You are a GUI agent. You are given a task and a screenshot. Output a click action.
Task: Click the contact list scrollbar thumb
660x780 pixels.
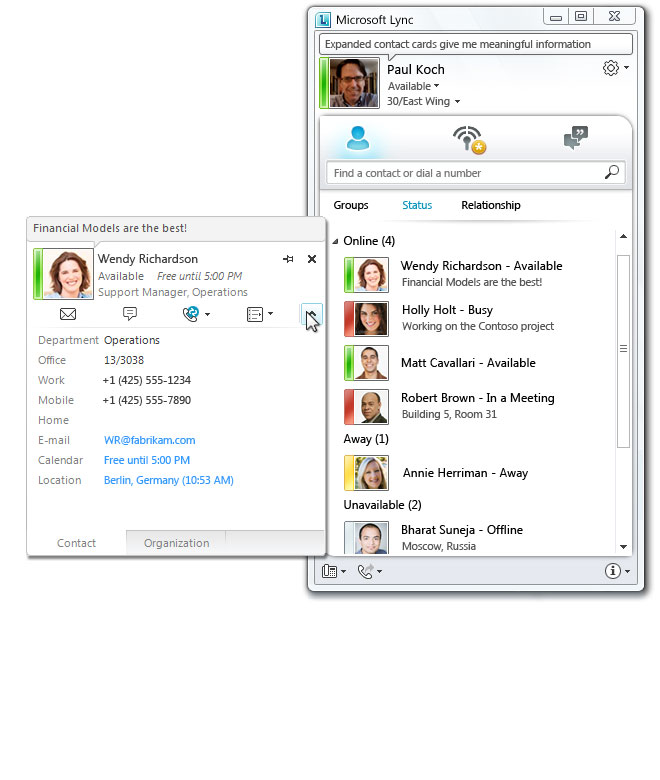click(x=623, y=351)
